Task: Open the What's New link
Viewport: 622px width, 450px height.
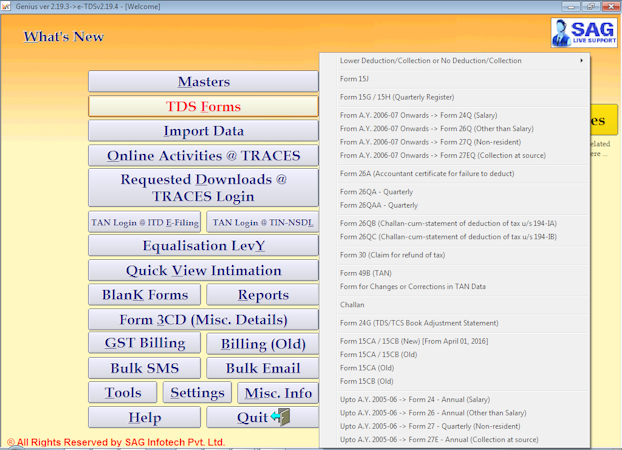Action: click(63, 37)
